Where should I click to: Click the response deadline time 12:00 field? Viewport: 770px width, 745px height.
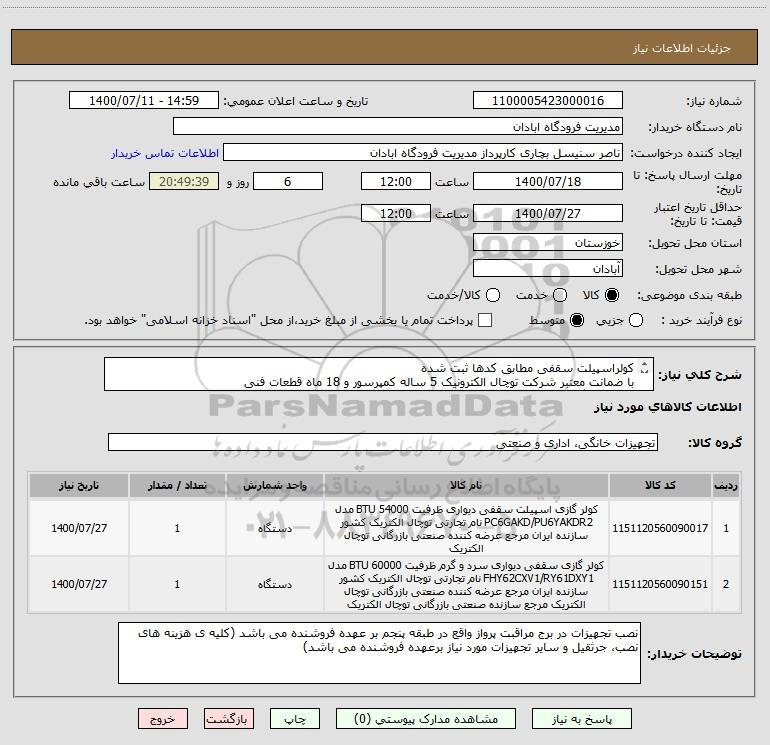point(396,181)
